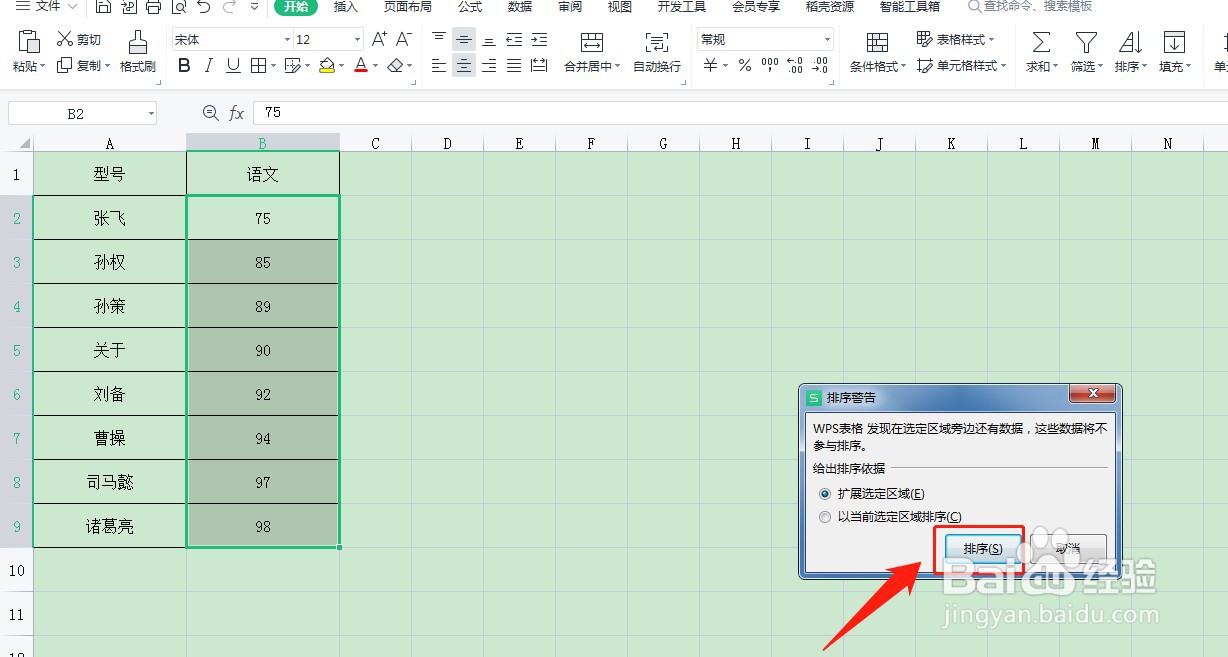Click the increase indent icon

tap(539, 39)
